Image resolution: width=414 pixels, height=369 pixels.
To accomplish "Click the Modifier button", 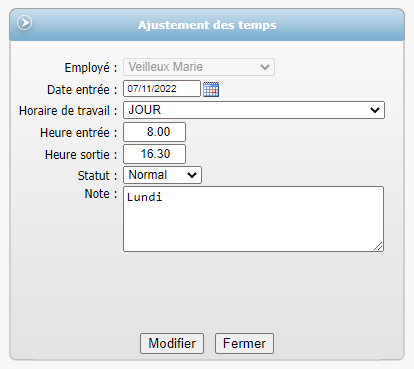I will click(x=172, y=343).
